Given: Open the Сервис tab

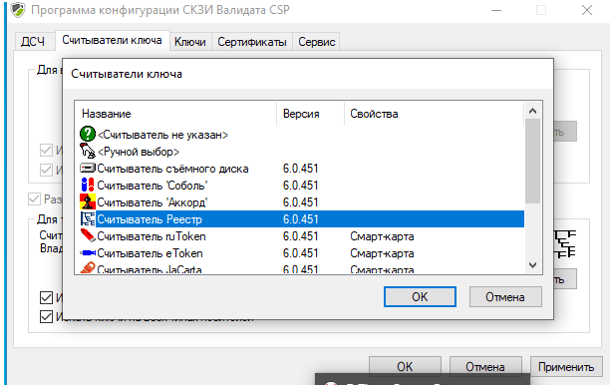Looking at the screenshot, I should (x=317, y=42).
